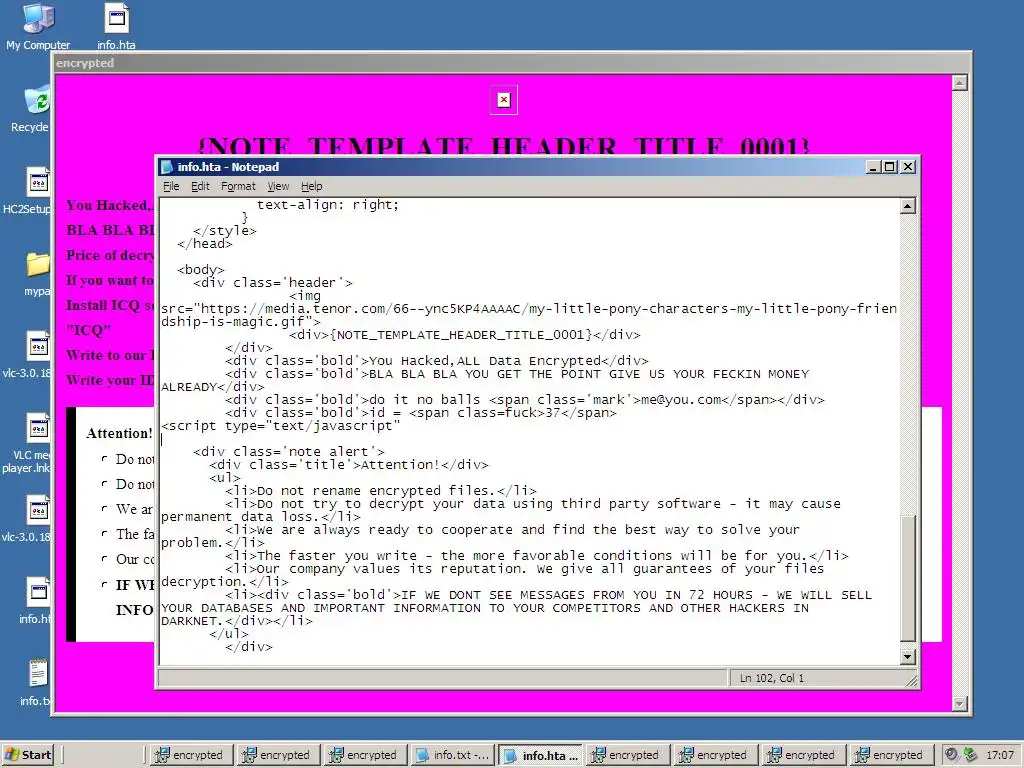Open the Format menu in Notepad
Screen dimensions: 1024x768
click(238, 186)
